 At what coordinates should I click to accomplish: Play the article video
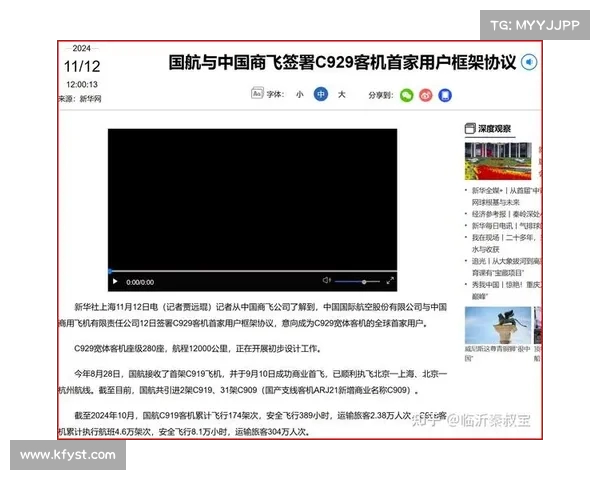pyautogui.click(x=115, y=281)
